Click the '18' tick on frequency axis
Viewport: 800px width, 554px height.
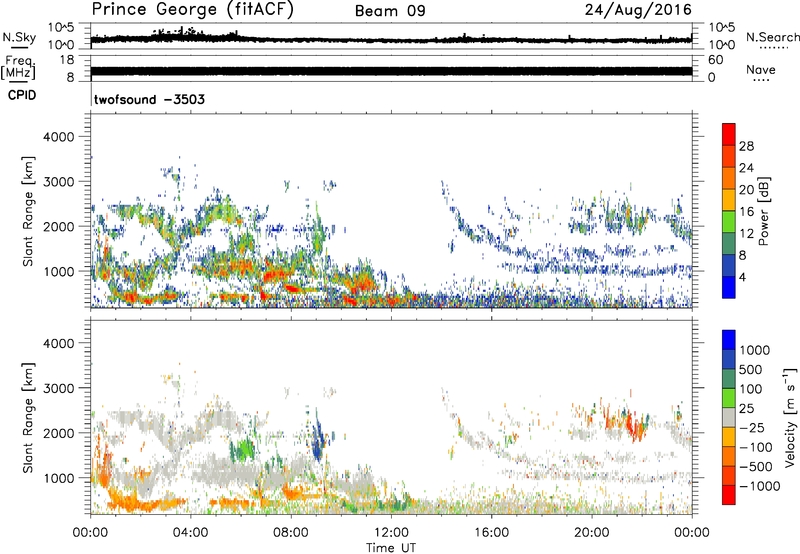66,60
